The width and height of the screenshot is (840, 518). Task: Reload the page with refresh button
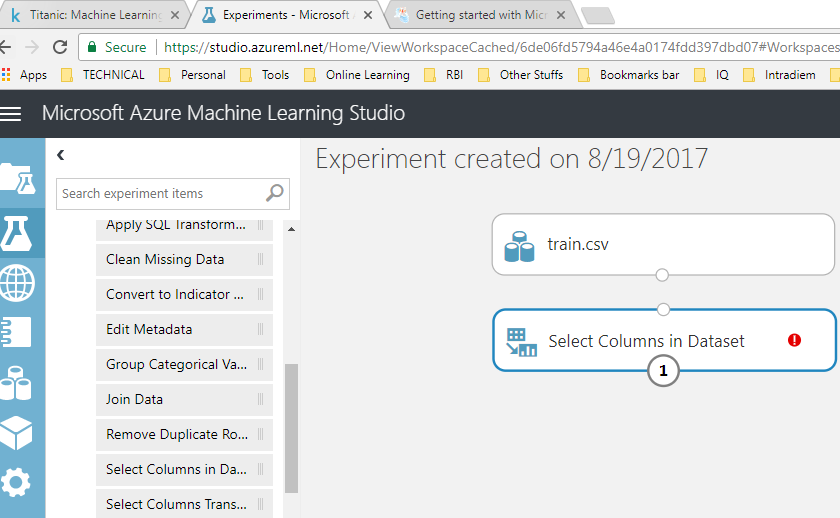pyautogui.click(x=60, y=47)
